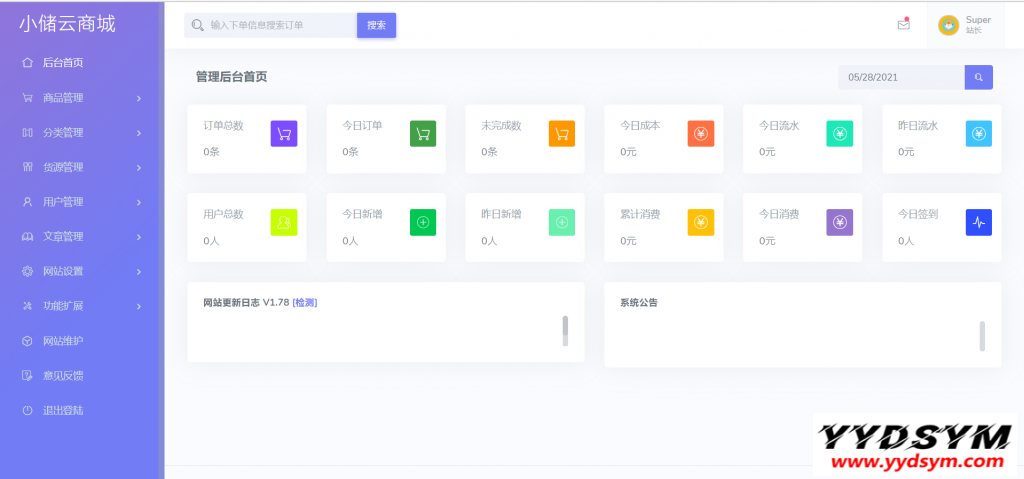The height and width of the screenshot is (479, 1024).
Task: Open the mail notification icon in header
Action: (903, 25)
